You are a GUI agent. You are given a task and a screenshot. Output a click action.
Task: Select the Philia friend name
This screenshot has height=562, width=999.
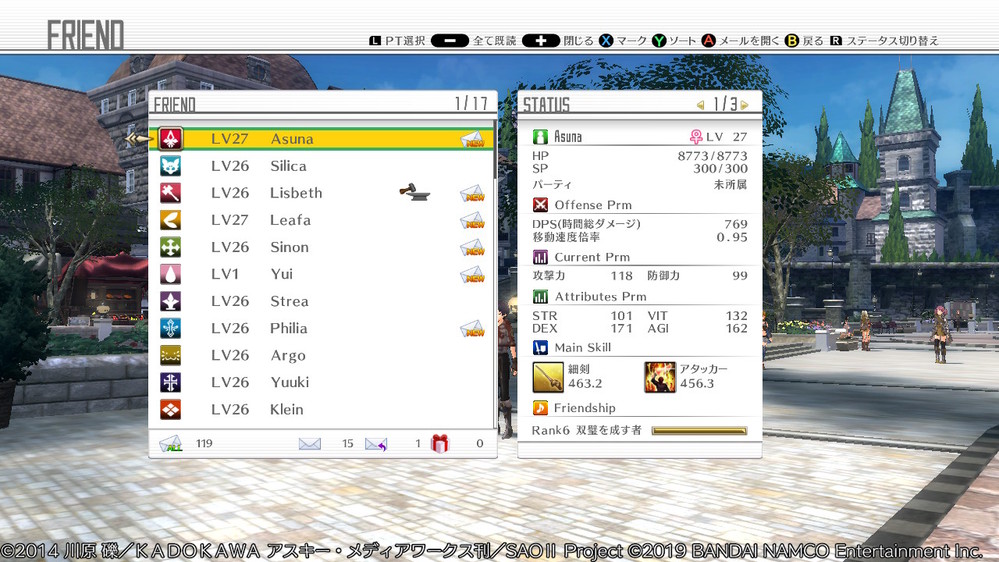pyautogui.click(x=289, y=328)
